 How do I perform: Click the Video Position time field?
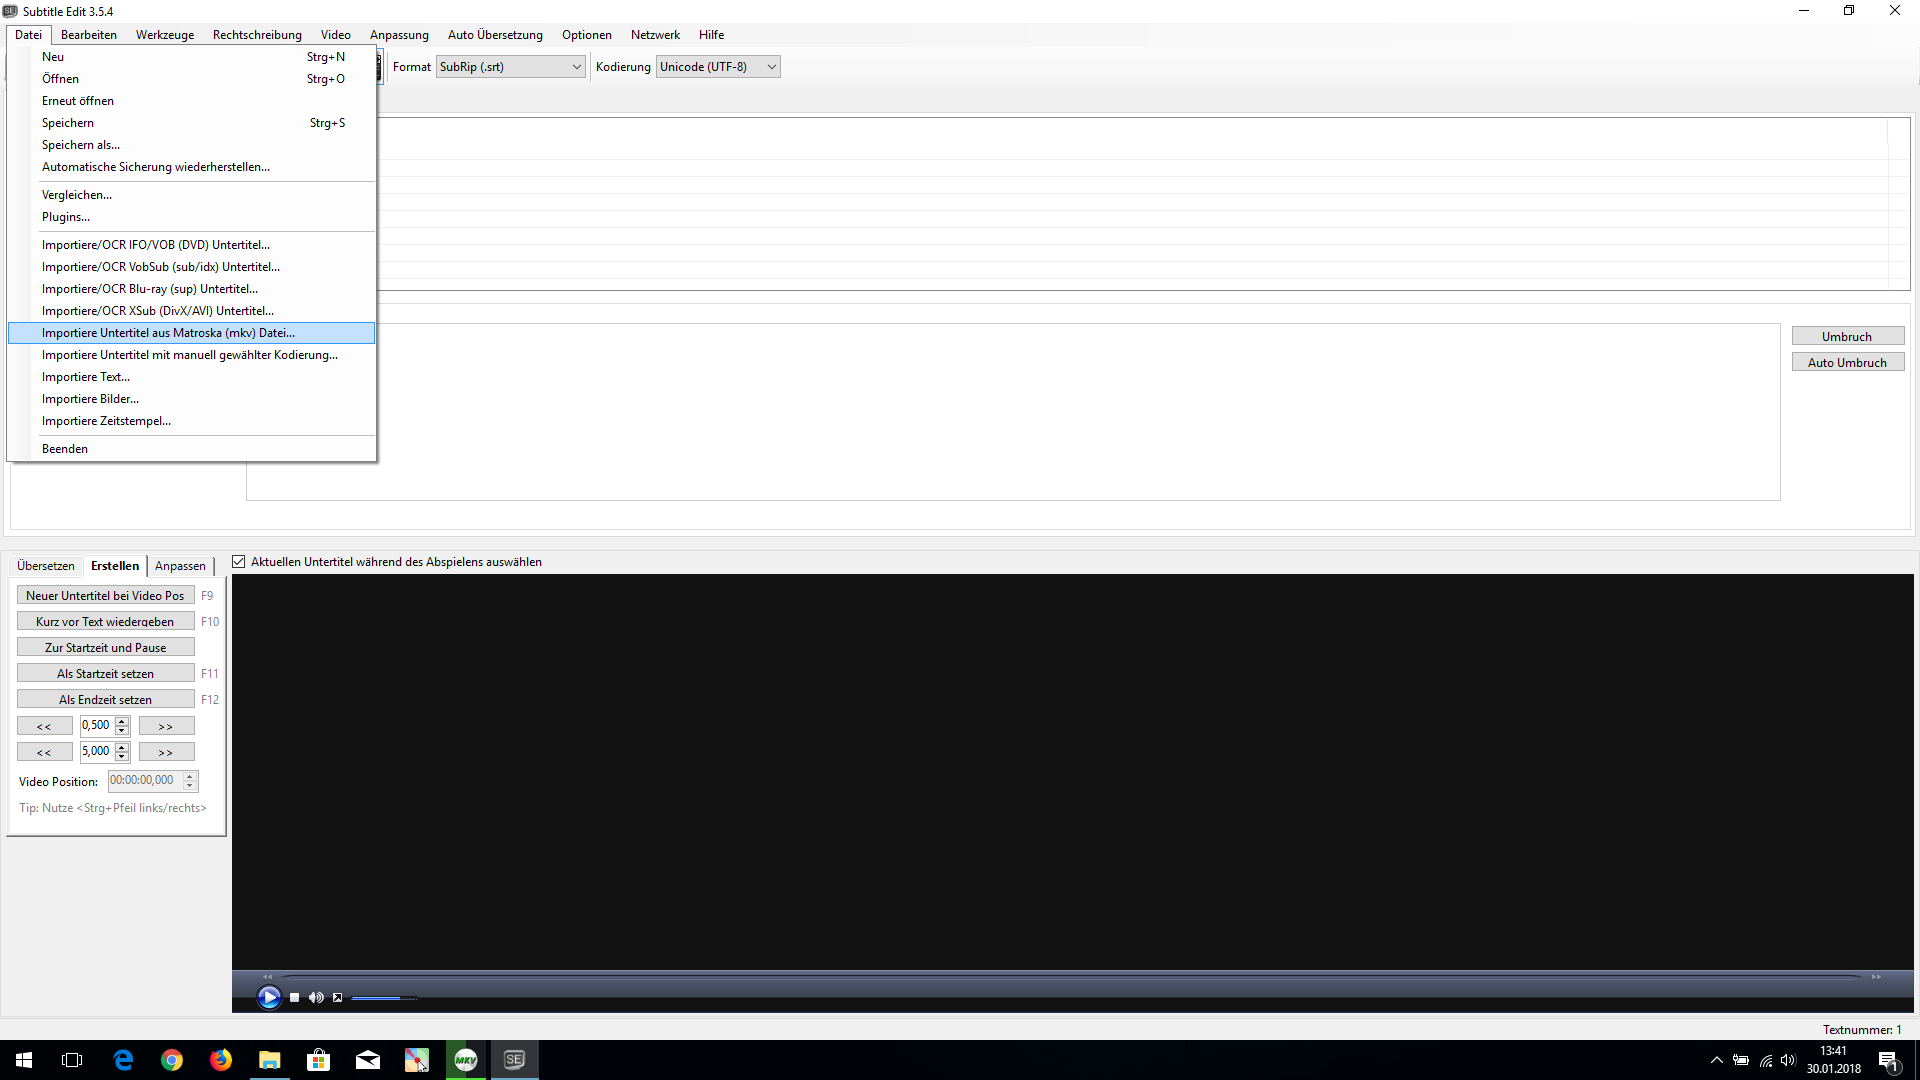[x=144, y=781]
